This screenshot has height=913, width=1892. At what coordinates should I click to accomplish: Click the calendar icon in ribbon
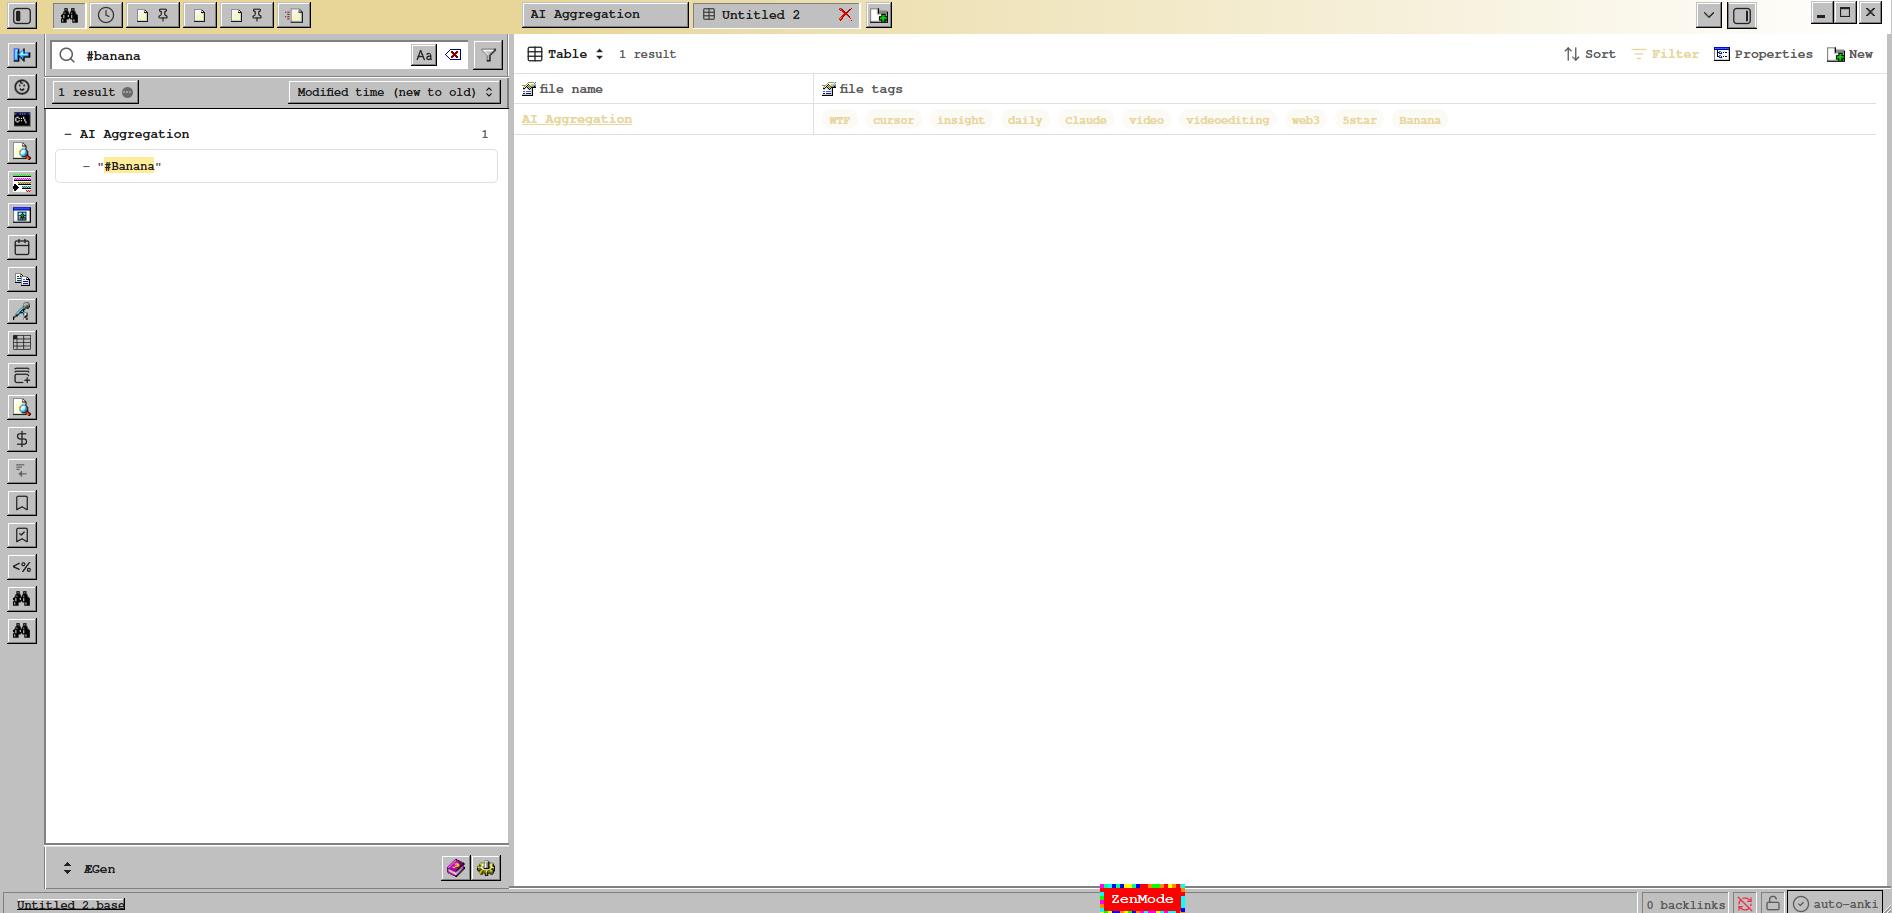[x=22, y=247]
